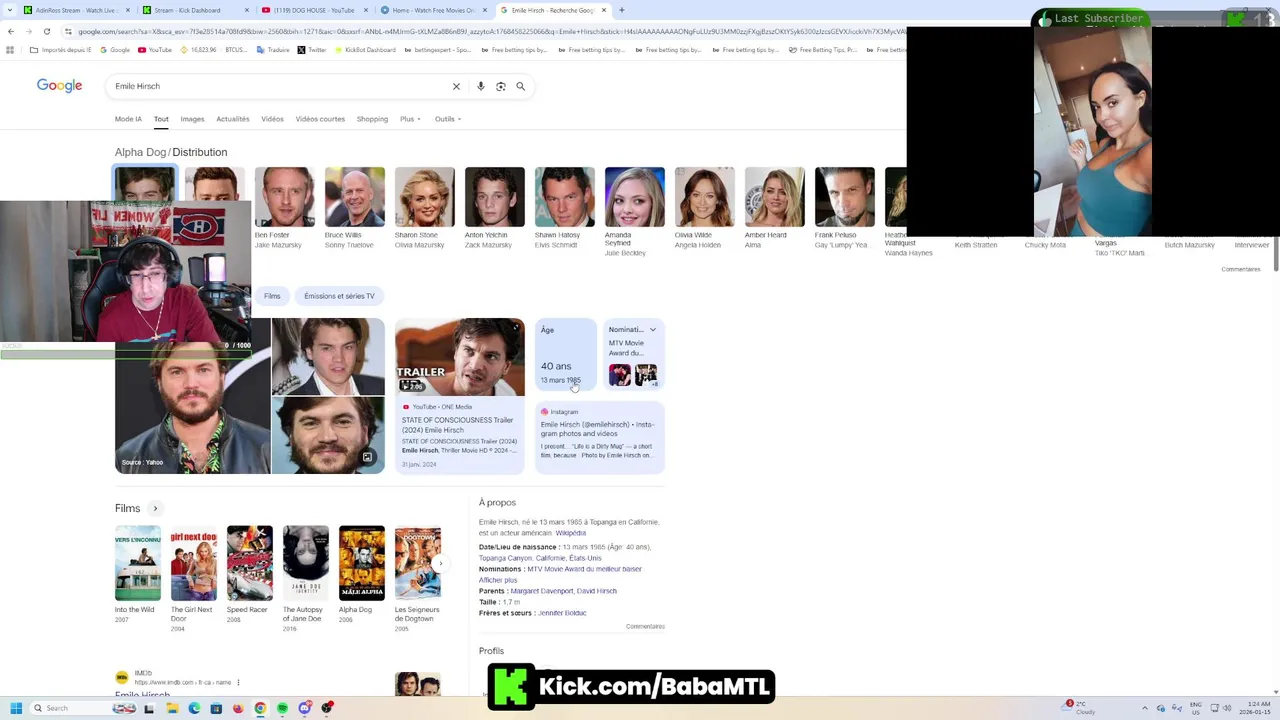Expand the Films section arrow
The width and height of the screenshot is (1280, 720).
coord(155,508)
